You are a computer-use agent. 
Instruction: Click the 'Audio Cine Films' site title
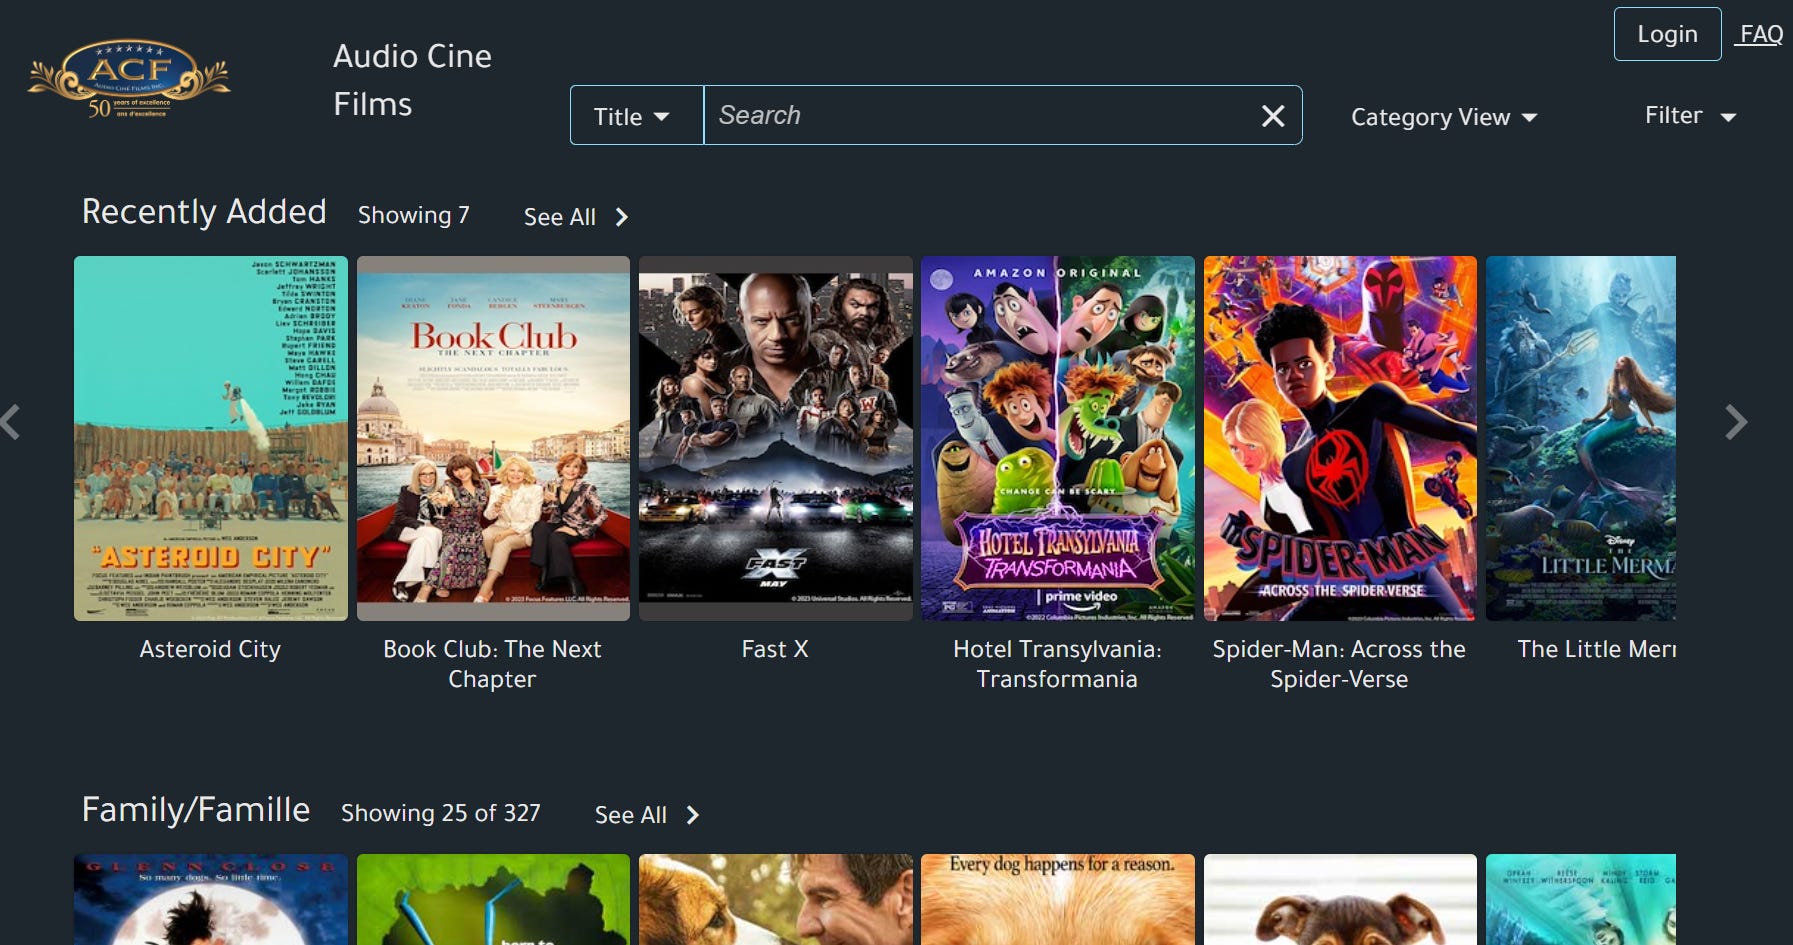click(x=412, y=80)
